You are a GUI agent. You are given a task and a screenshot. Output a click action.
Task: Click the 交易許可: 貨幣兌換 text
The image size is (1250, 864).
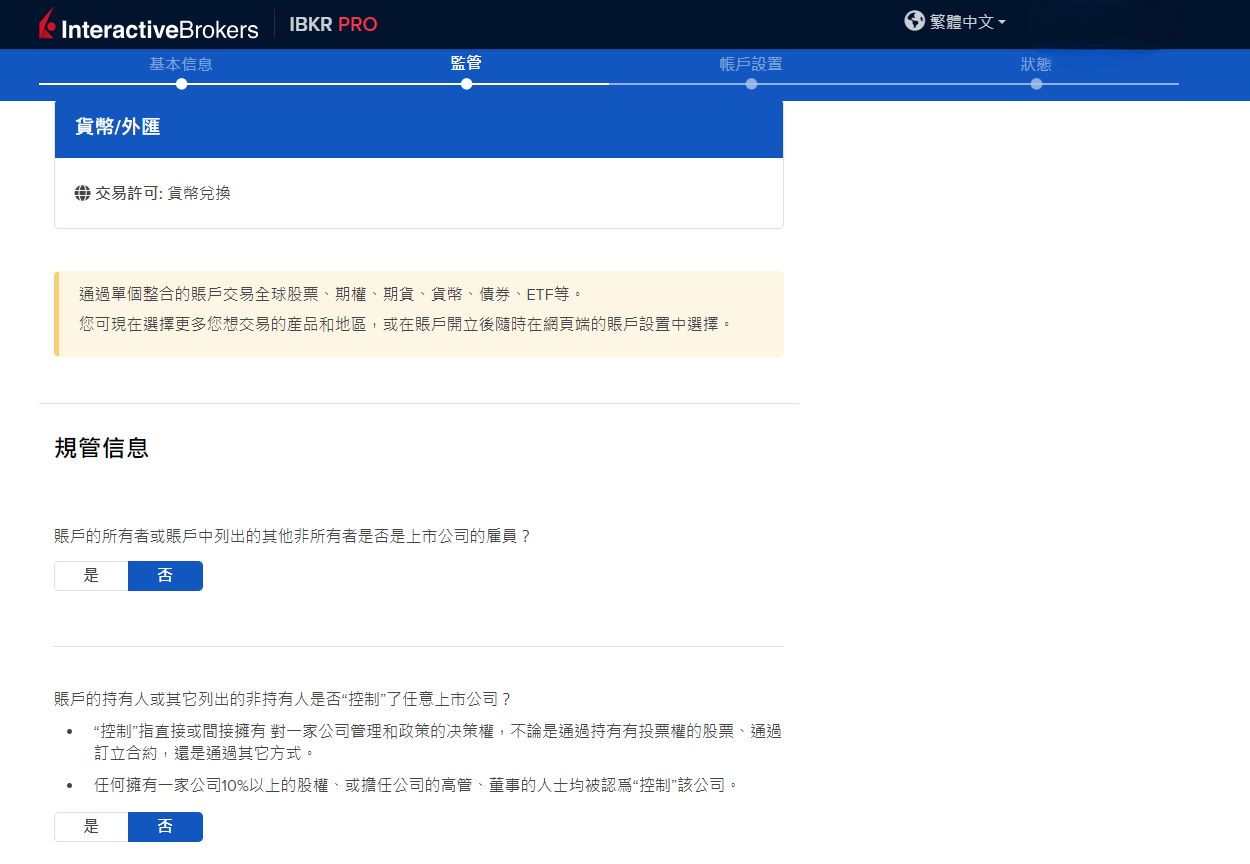163,193
